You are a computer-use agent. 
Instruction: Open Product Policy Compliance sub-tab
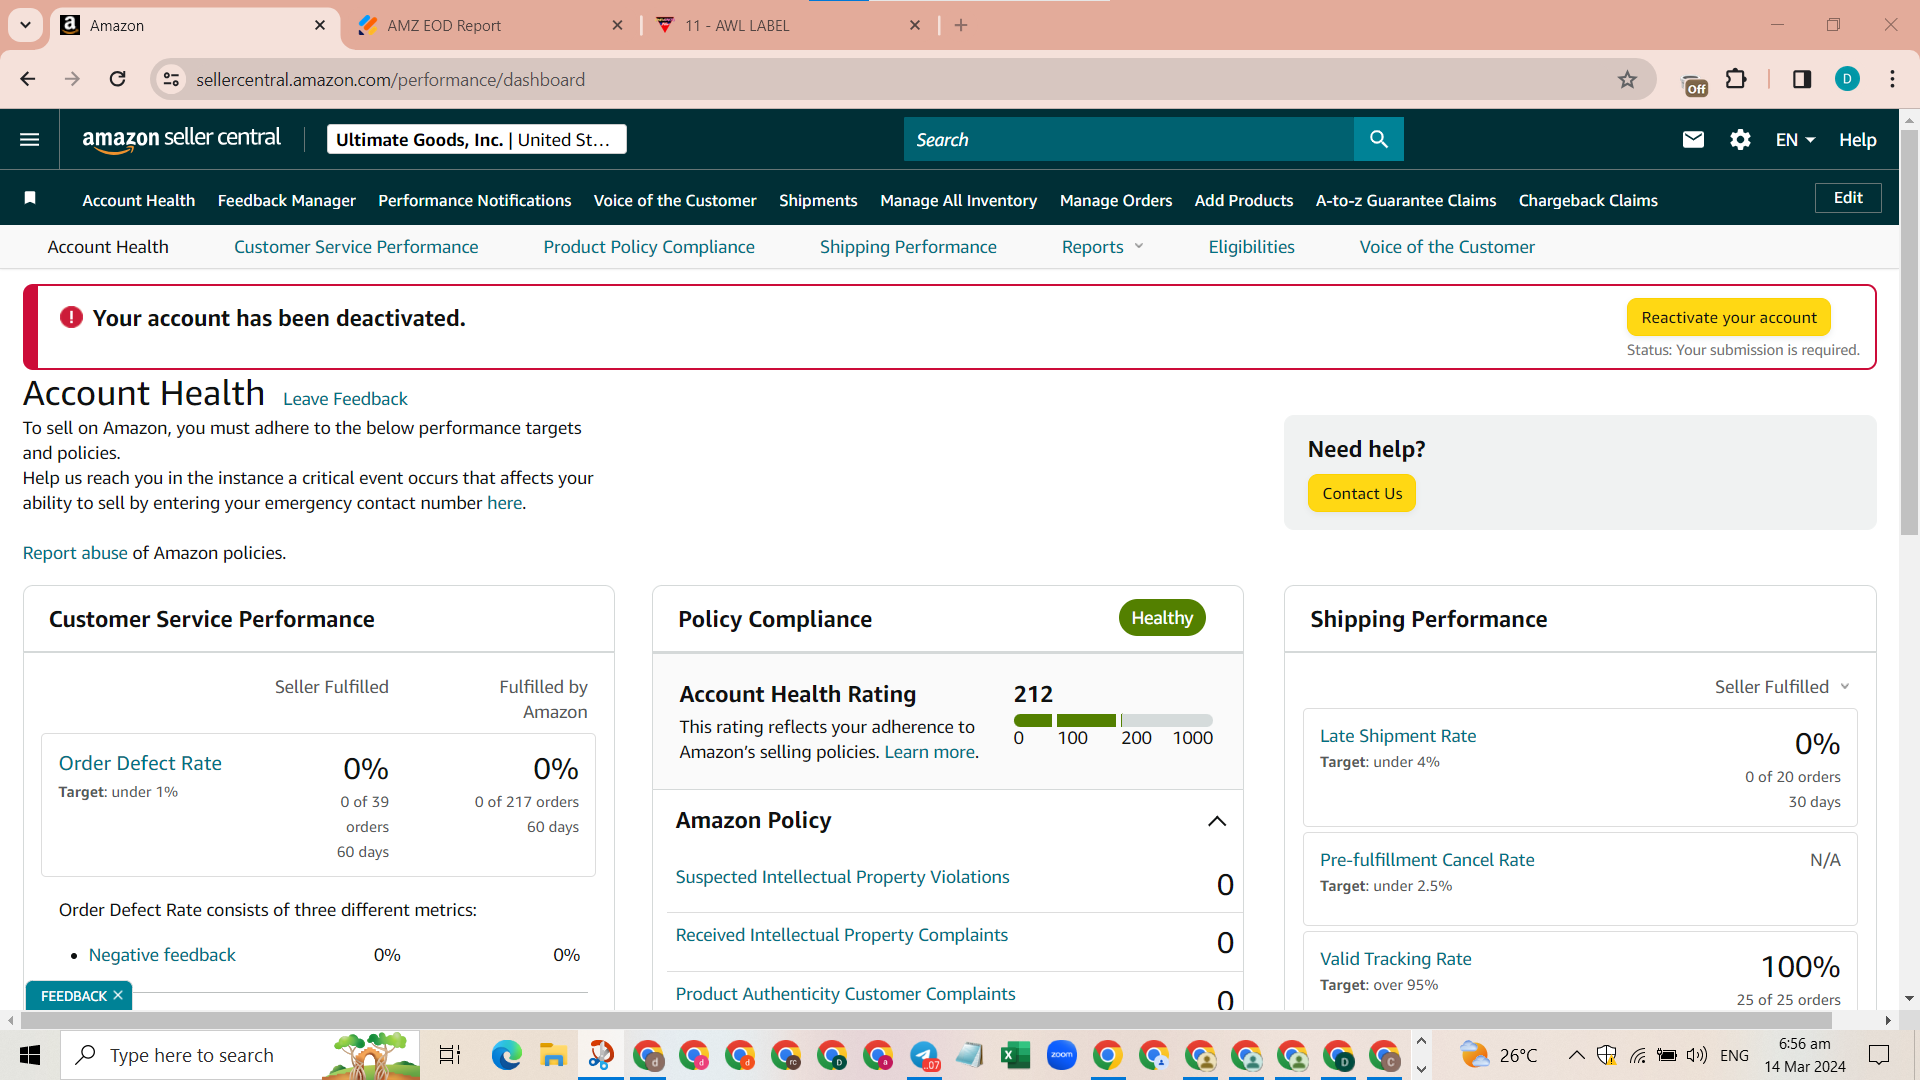649,247
